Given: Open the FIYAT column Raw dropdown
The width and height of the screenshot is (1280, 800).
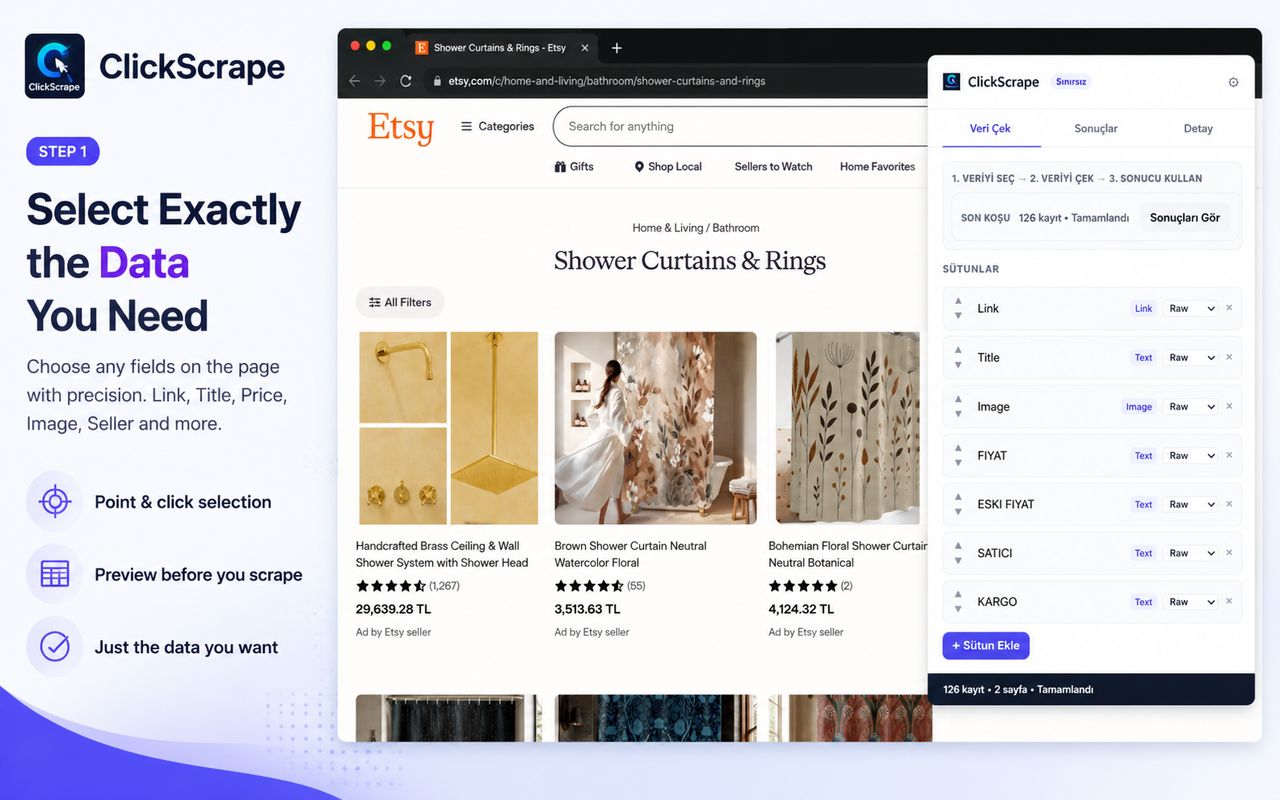Looking at the screenshot, I should [1191, 456].
